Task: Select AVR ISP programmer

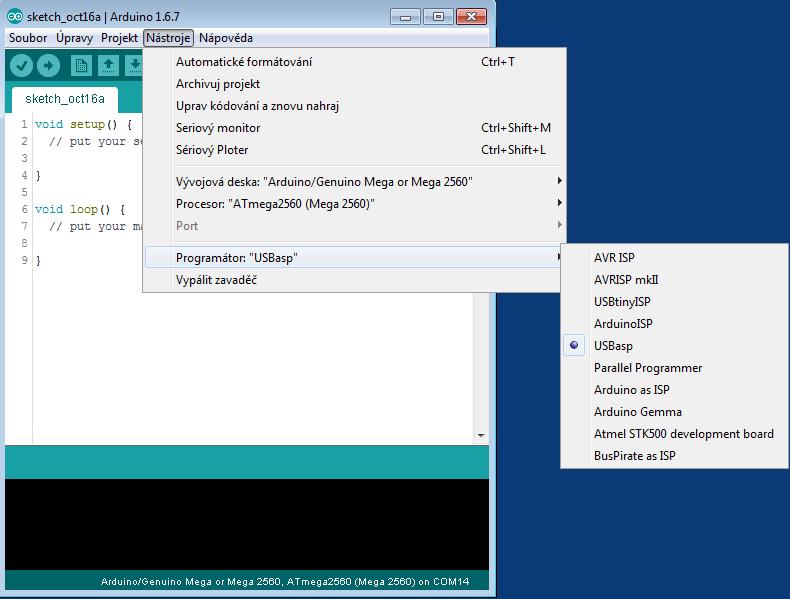Action: [614, 258]
